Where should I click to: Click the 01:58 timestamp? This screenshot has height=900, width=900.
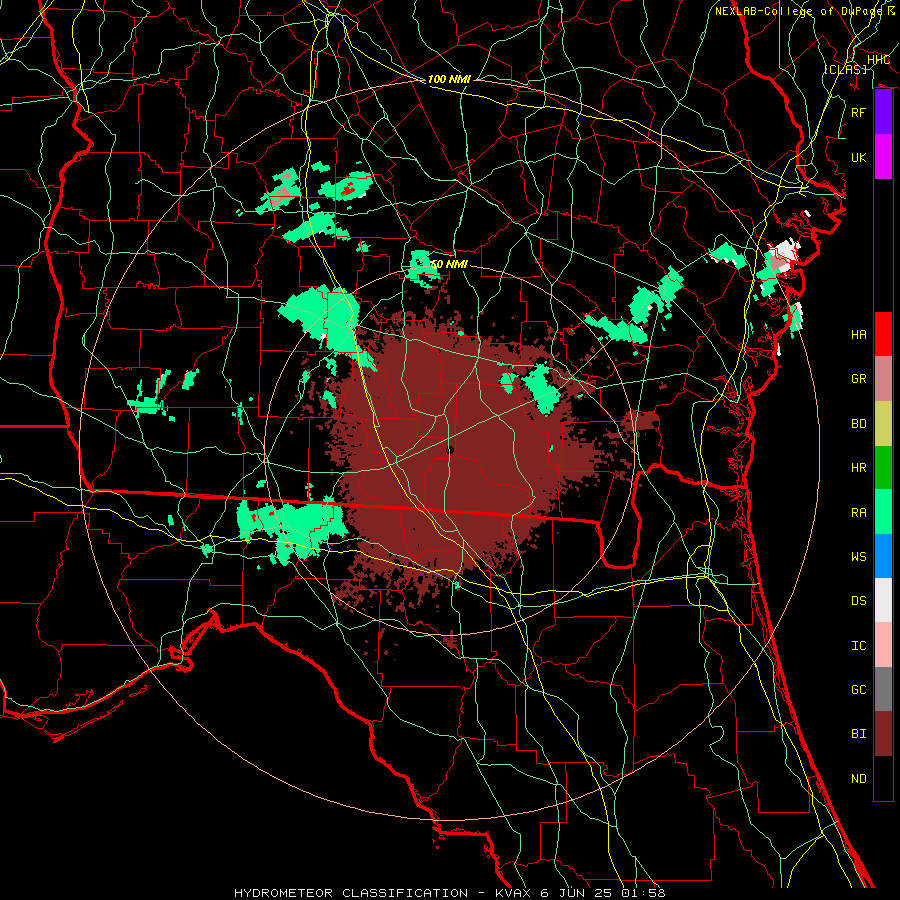tap(642, 893)
